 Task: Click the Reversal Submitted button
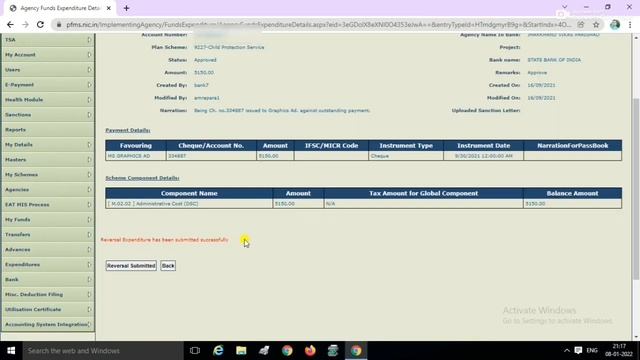tap(131, 266)
